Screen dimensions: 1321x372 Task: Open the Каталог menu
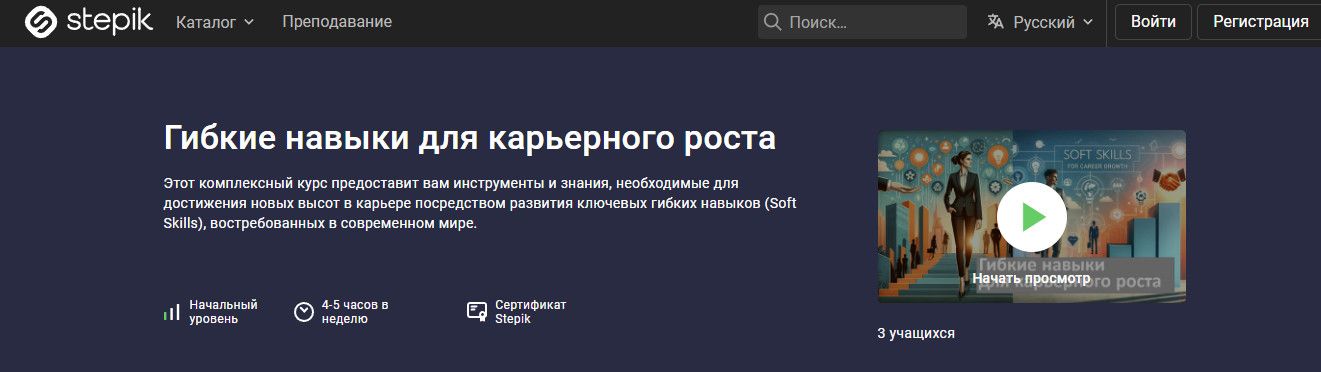click(215, 22)
